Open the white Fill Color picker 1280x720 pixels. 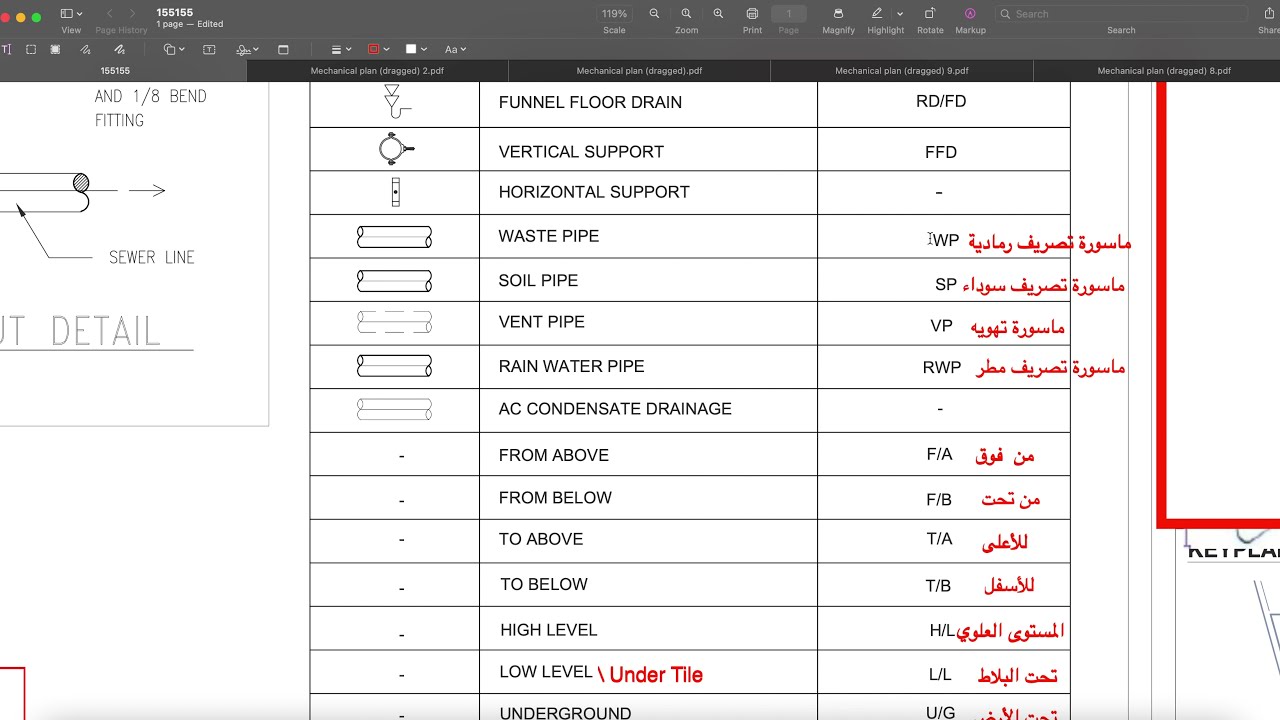coord(415,49)
